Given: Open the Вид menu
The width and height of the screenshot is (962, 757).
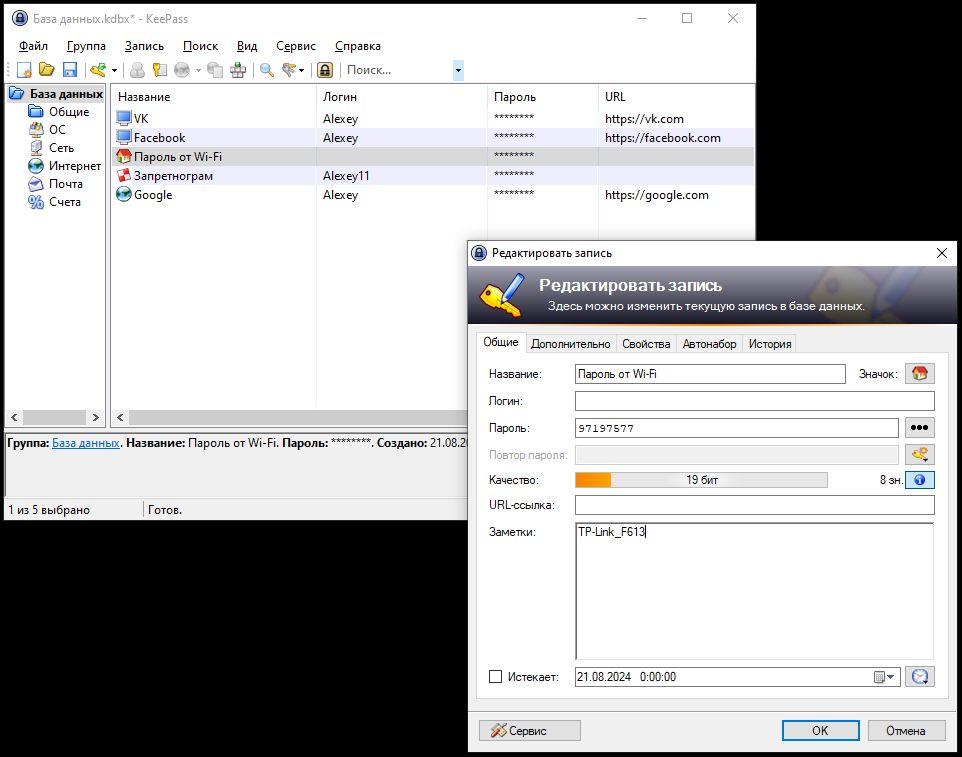Looking at the screenshot, I should tap(247, 46).
